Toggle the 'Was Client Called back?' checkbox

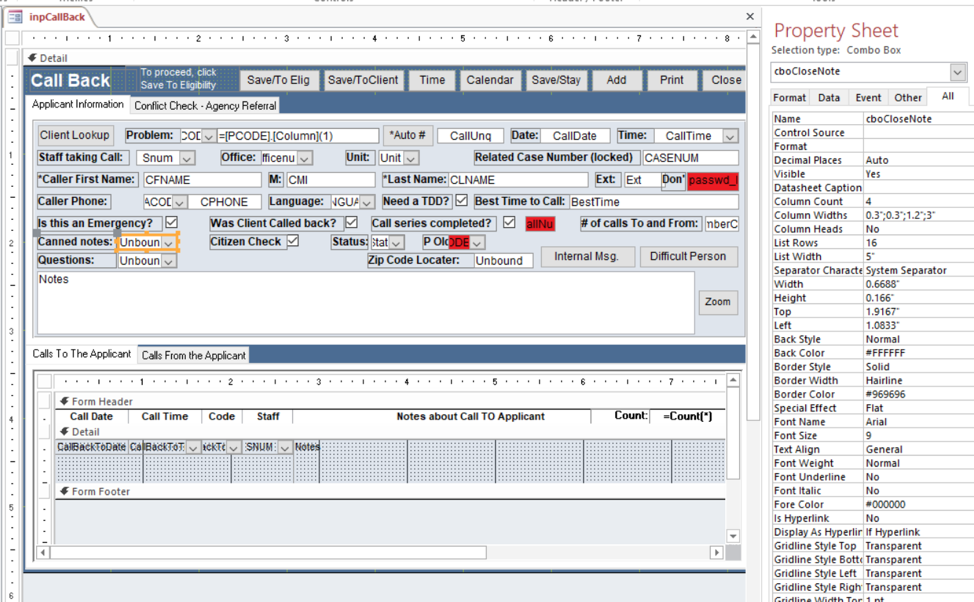tap(351, 223)
